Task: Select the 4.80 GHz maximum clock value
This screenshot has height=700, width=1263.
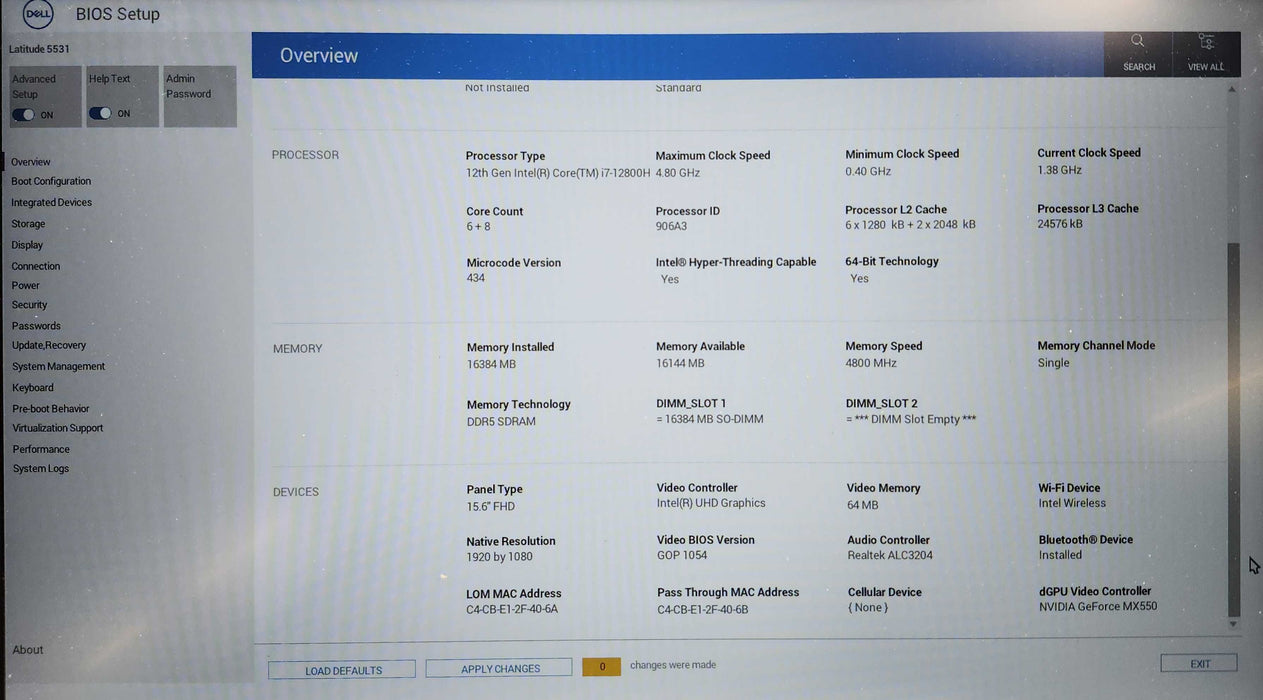Action: coord(678,172)
